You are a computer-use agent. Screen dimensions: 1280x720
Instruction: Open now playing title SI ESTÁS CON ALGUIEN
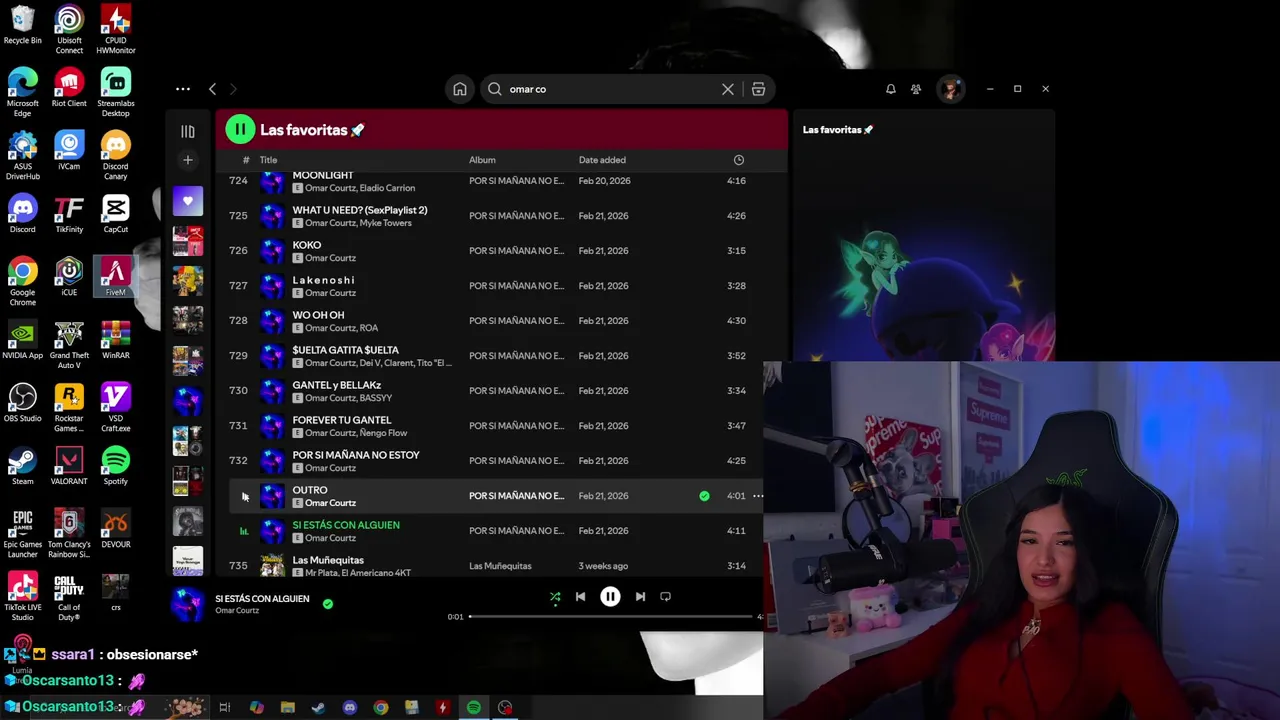[x=262, y=599]
